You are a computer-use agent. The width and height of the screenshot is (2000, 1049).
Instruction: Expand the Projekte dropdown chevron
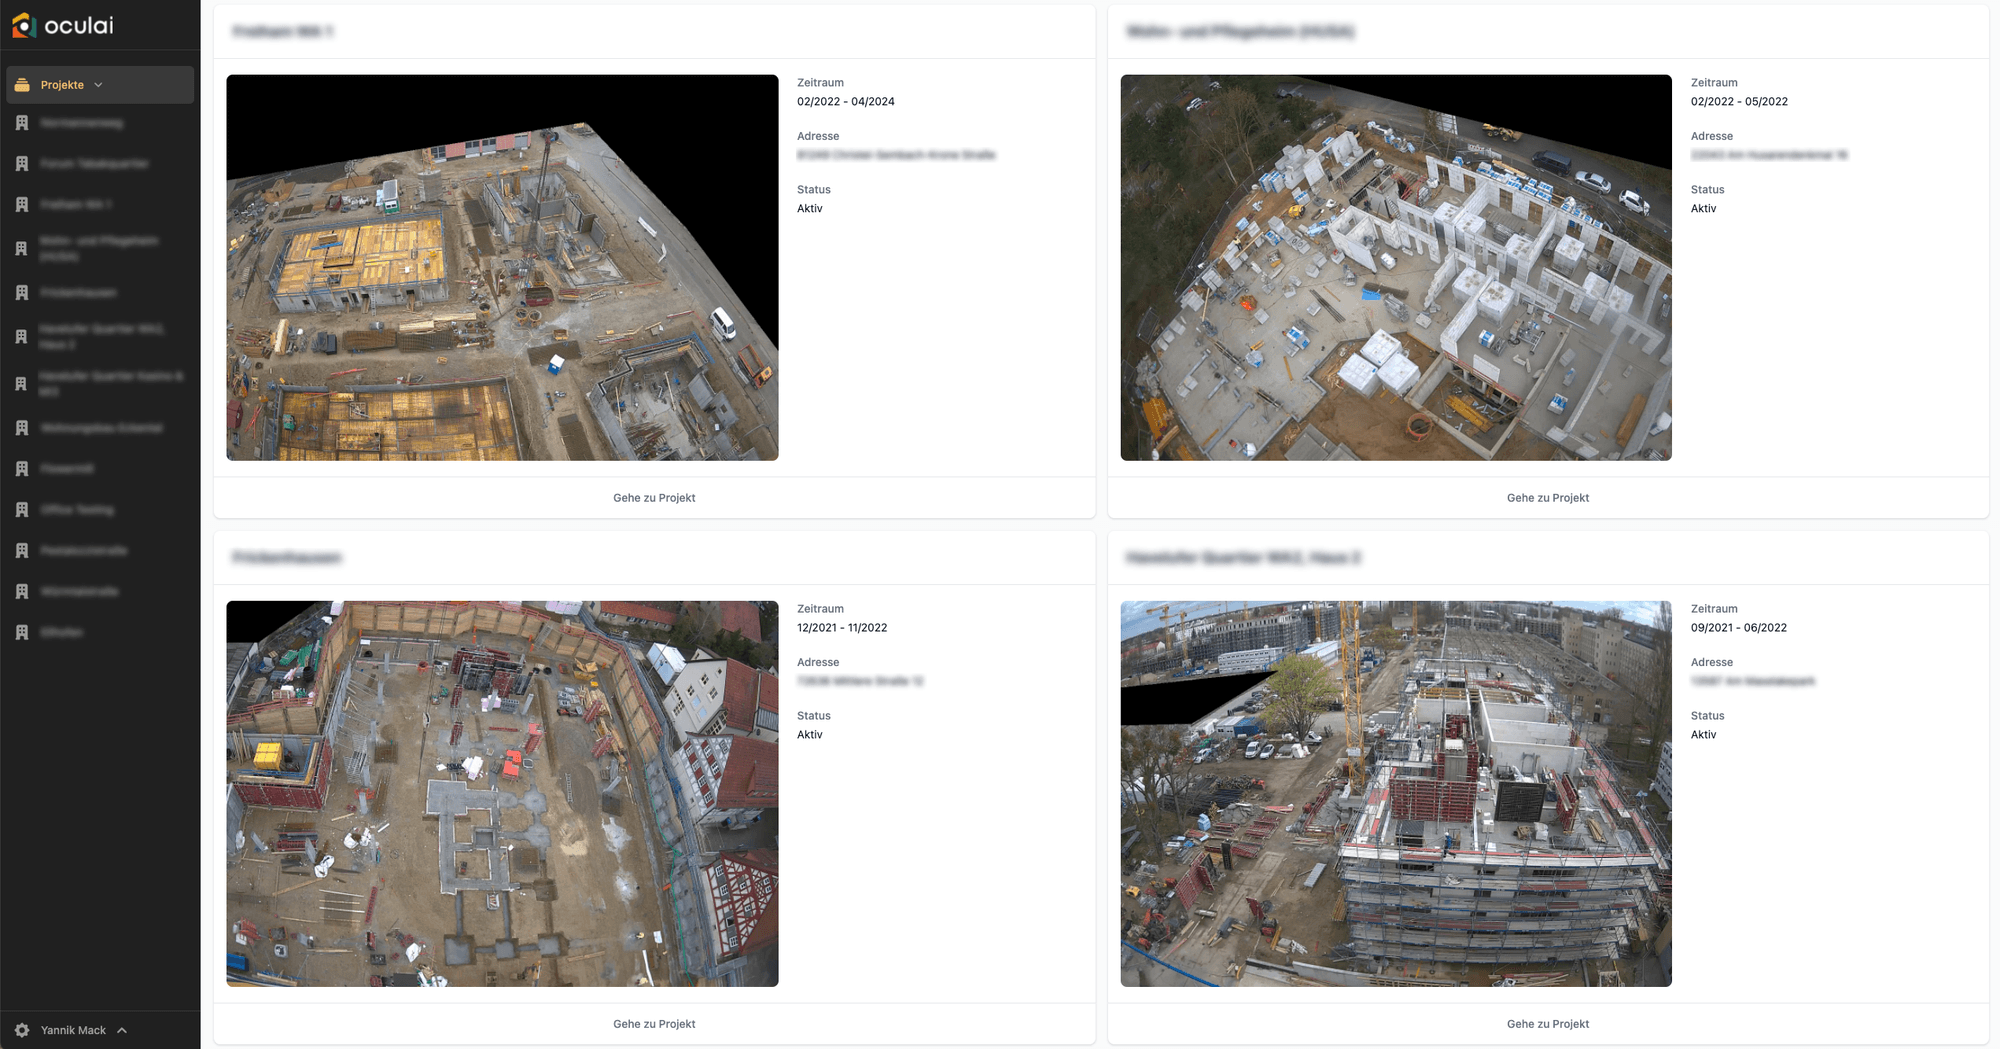(x=99, y=85)
